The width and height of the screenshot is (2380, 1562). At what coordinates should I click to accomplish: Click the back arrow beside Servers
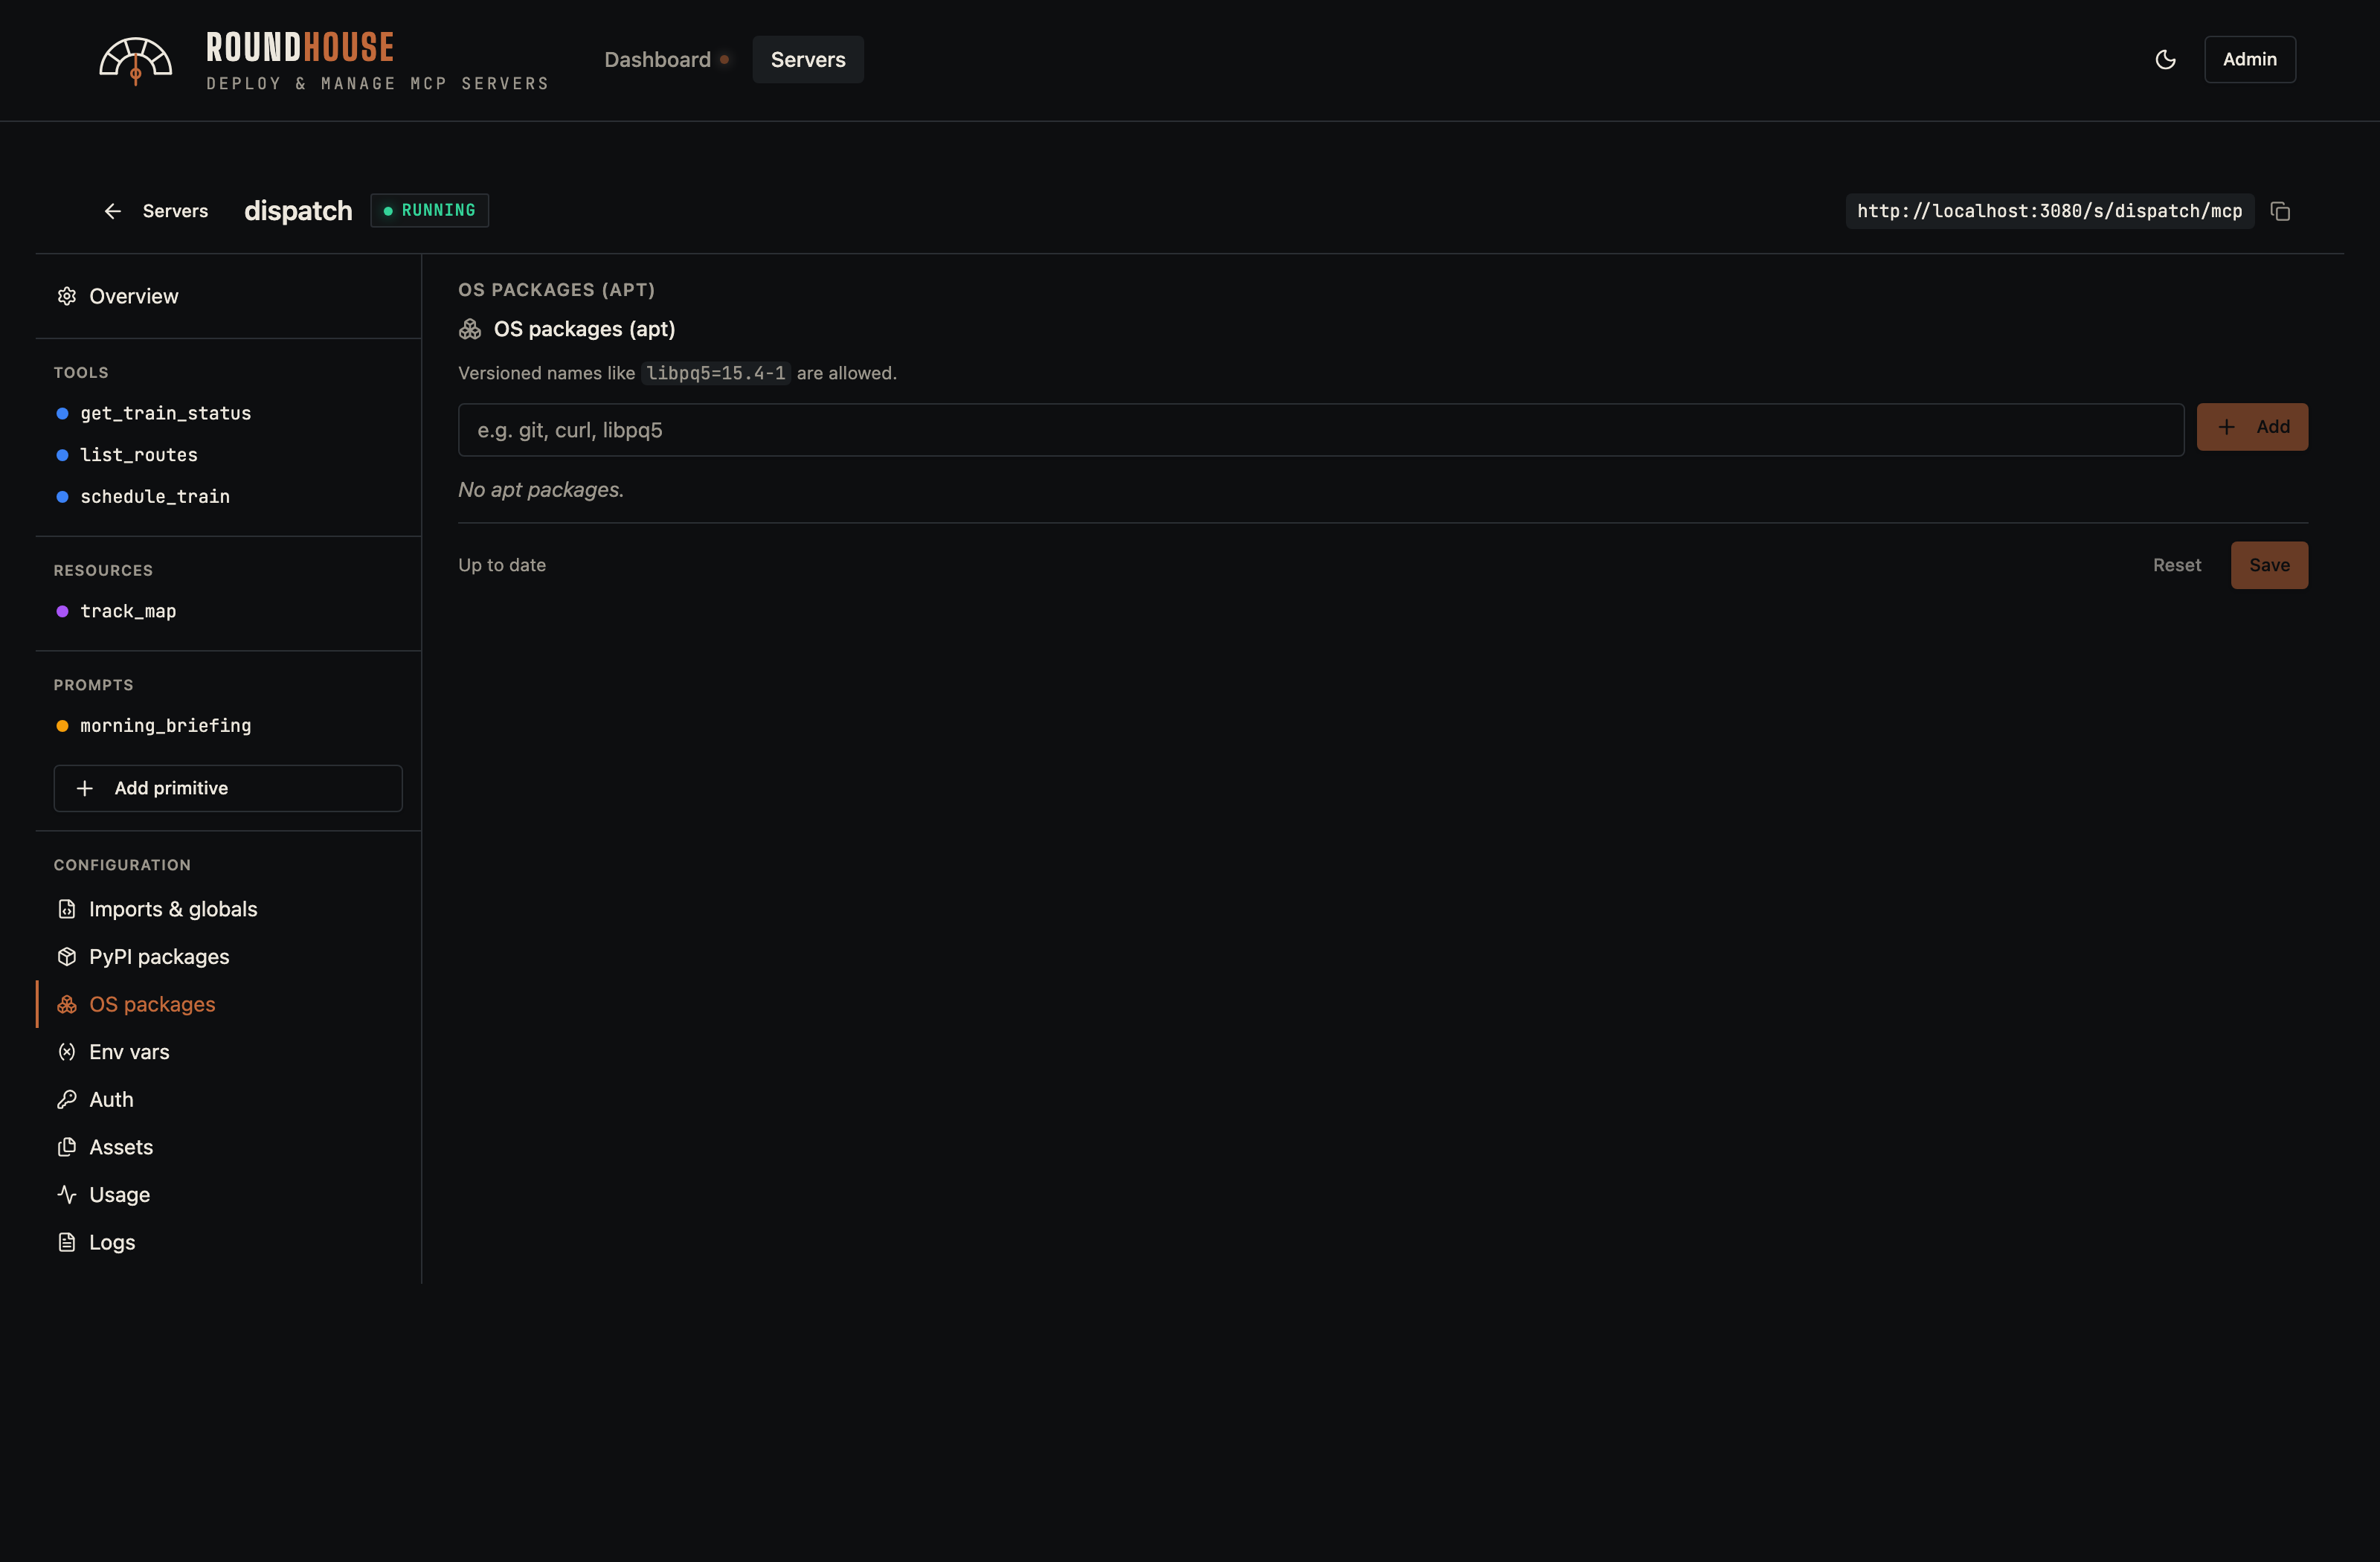pyautogui.click(x=113, y=211)
